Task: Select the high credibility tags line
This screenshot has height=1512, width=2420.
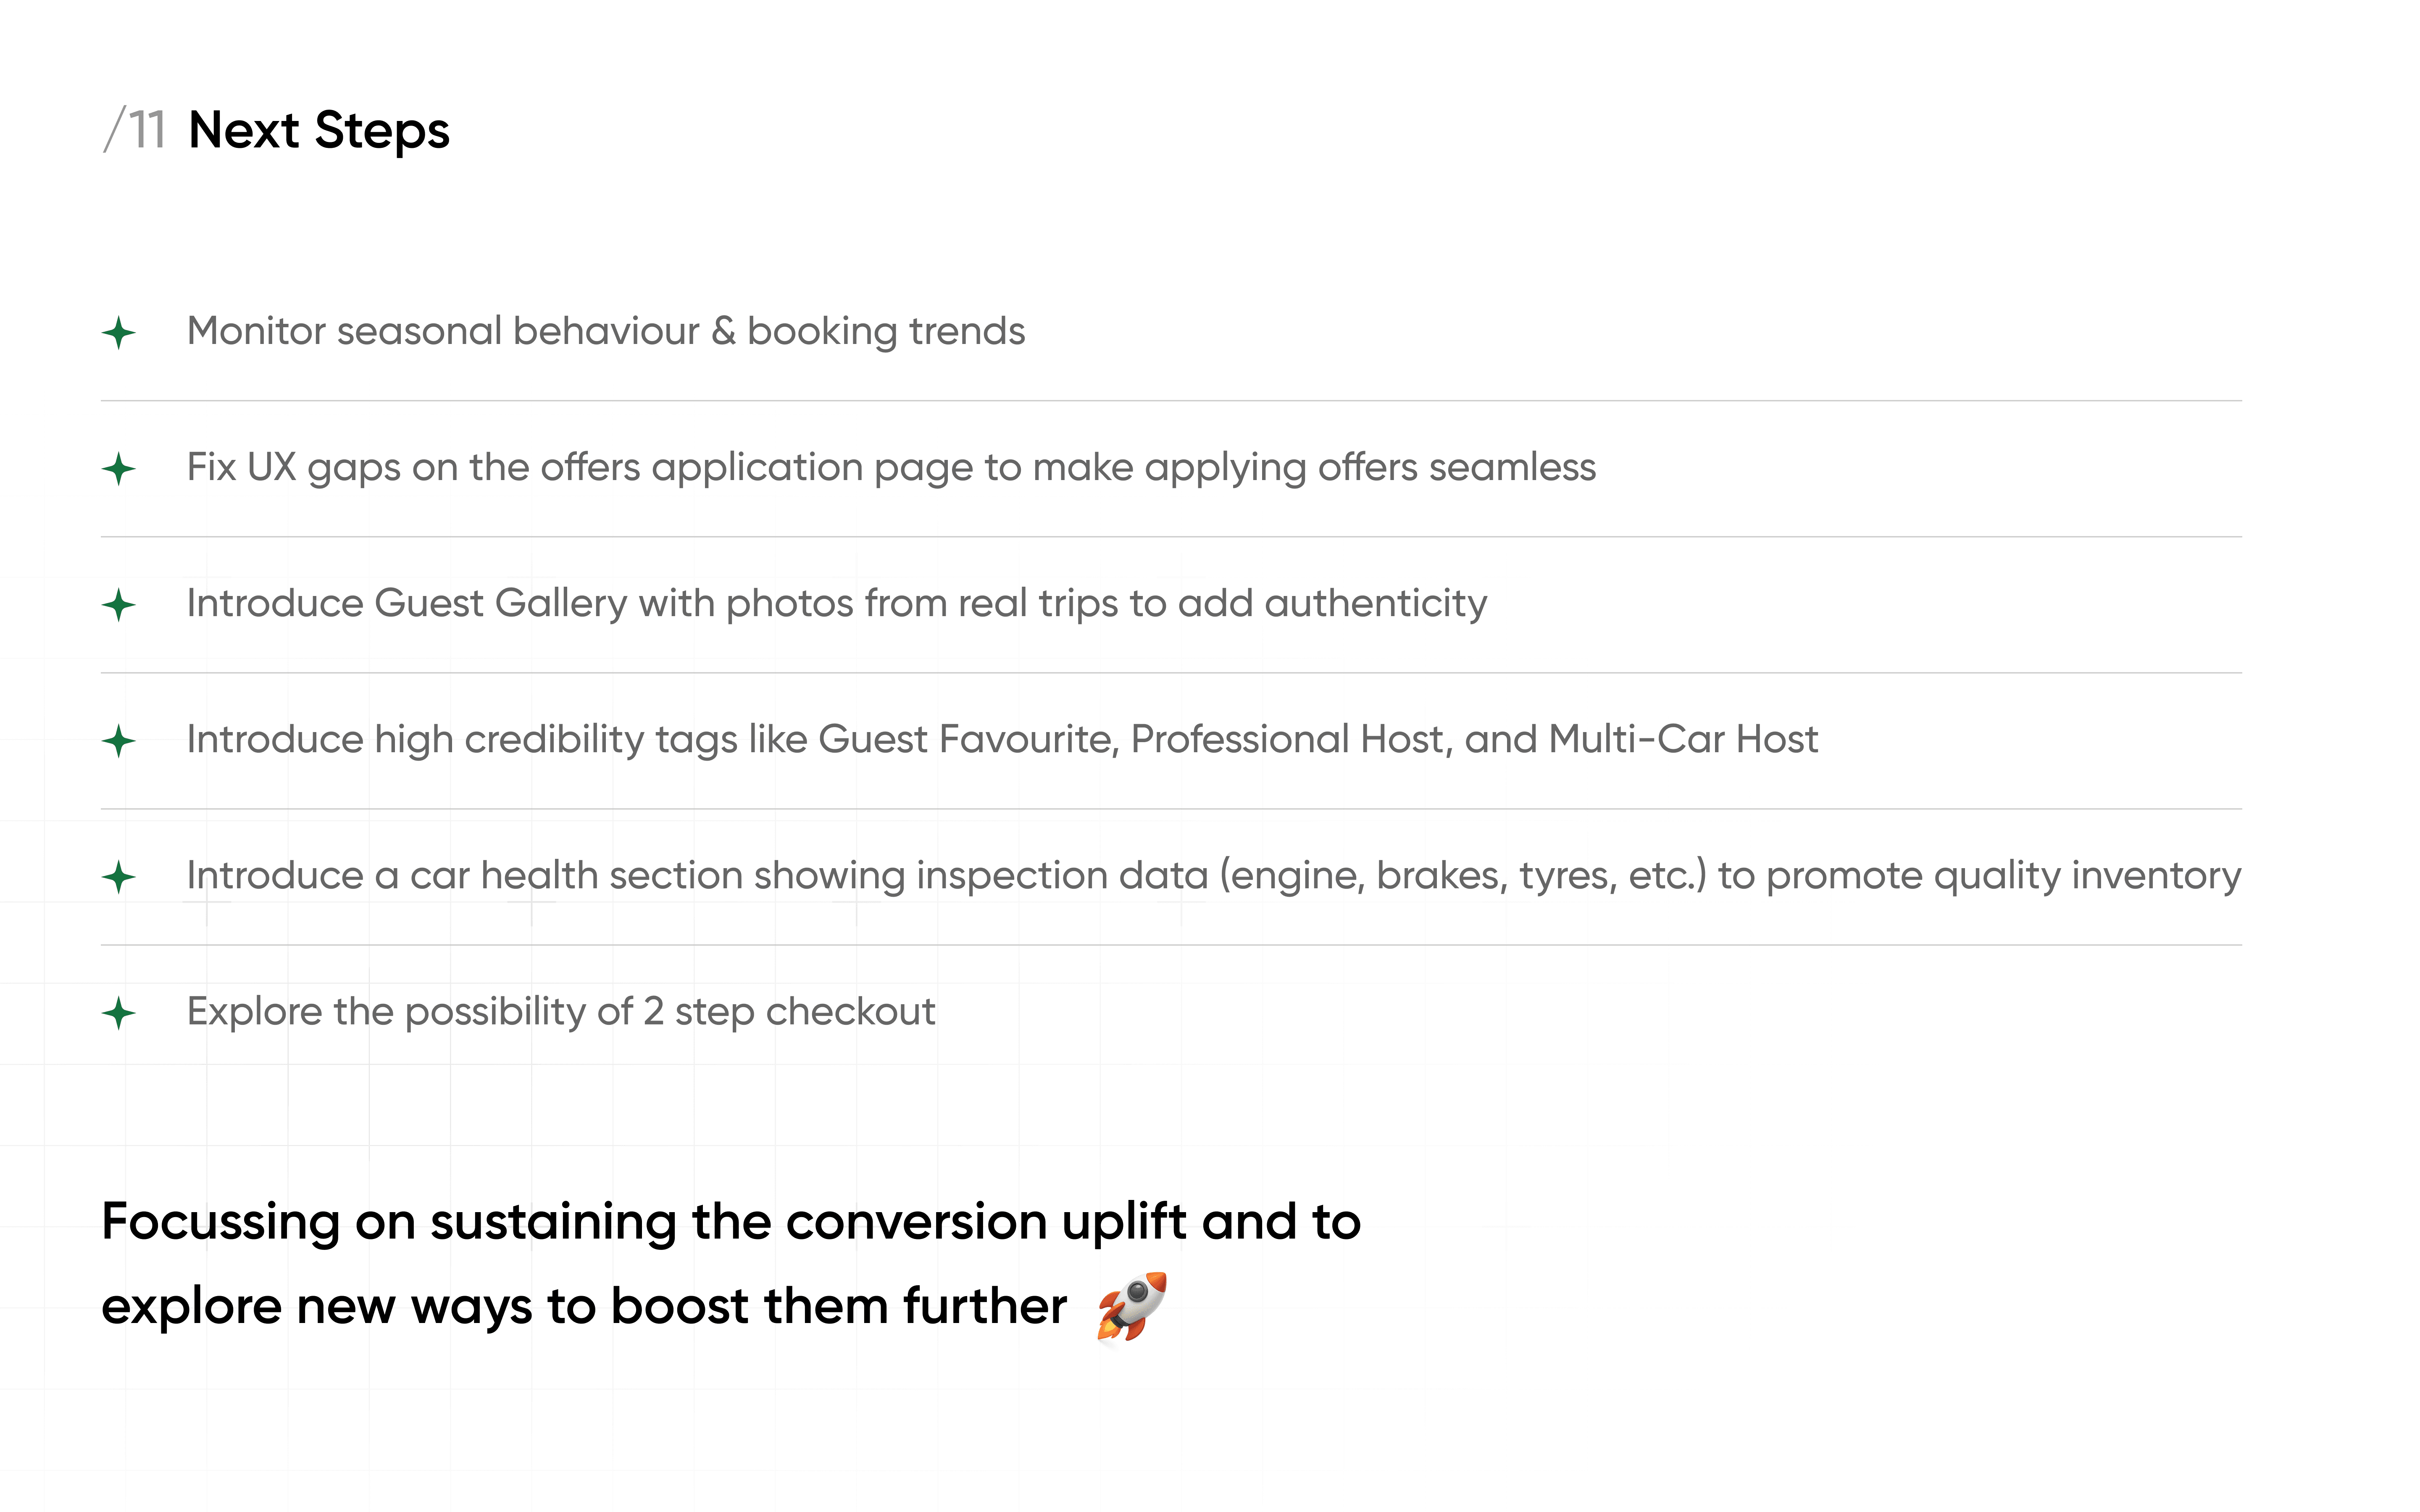Action: tap(1002, 740)
